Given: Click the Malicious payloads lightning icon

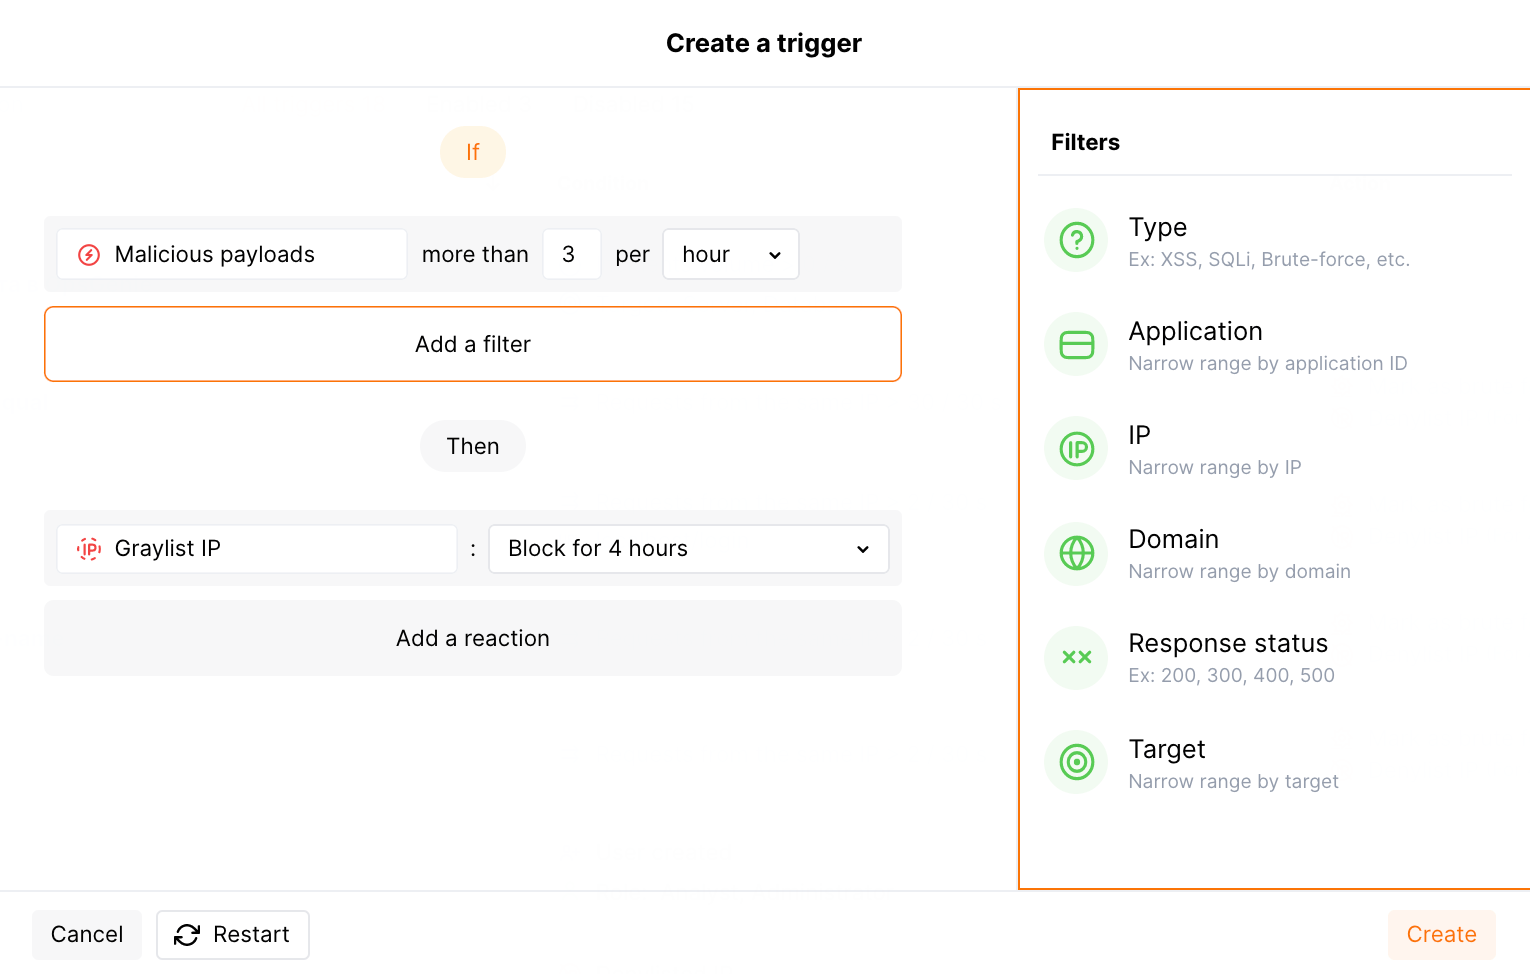Looking at the screenshot, I should [x=89, y=255].
